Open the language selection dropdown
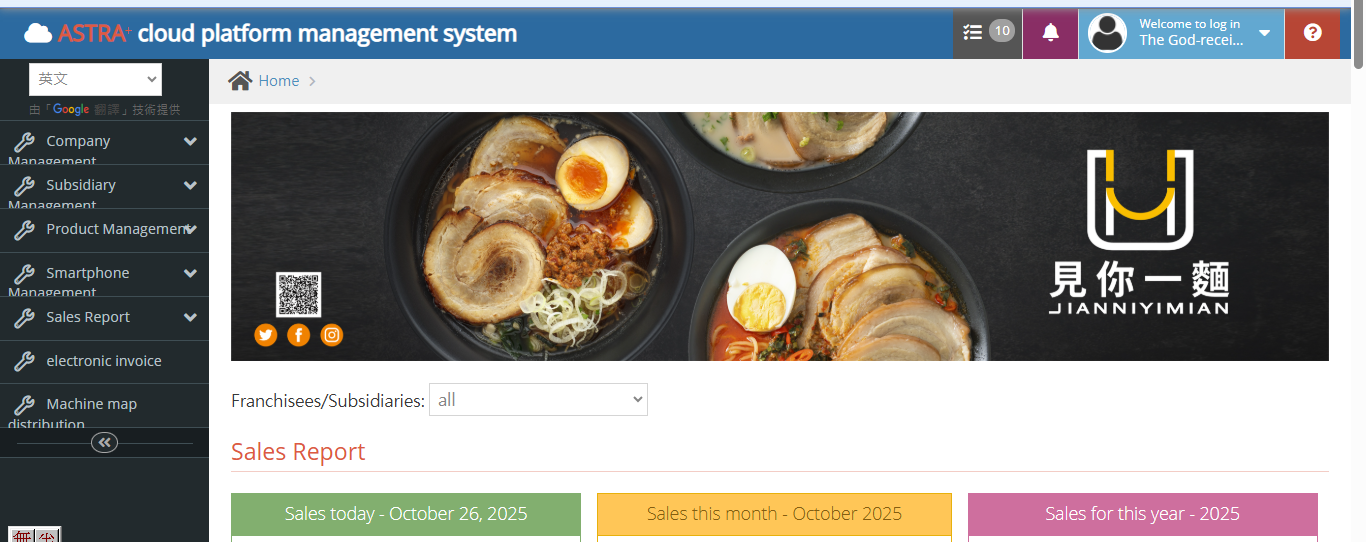The width and height of the screenshot is (1366, 542). pos(95,79)
